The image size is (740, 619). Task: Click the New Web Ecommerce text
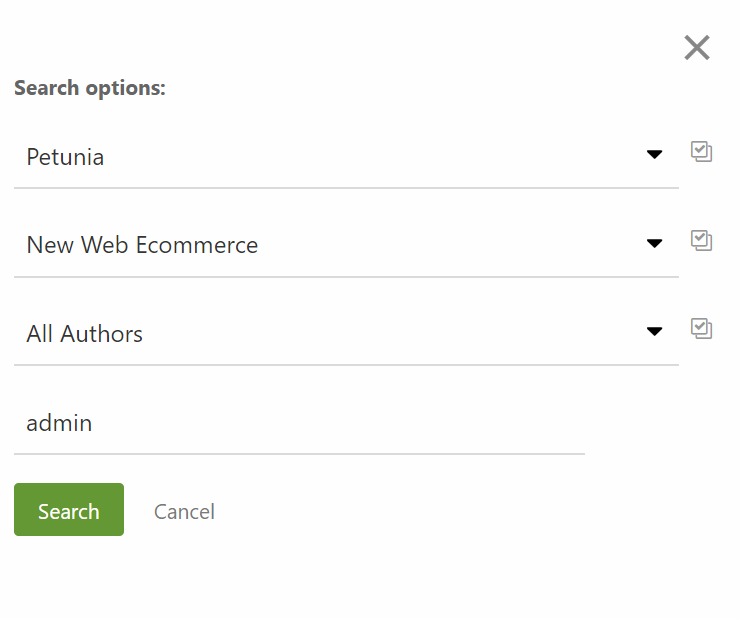coord(142,245)
